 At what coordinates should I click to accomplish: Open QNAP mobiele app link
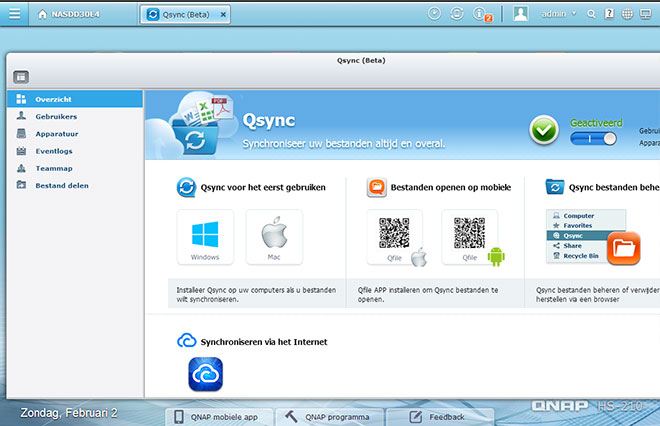pyautogui.click(x=219, y=417)
